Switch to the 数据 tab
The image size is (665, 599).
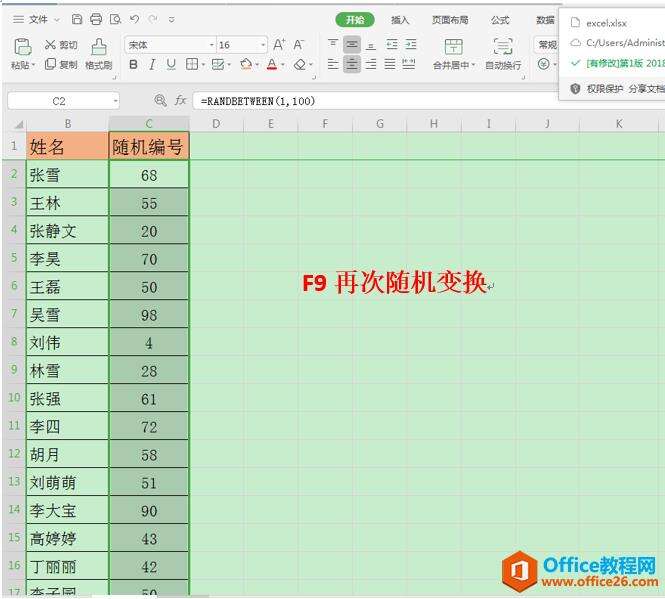pos(545,20)
